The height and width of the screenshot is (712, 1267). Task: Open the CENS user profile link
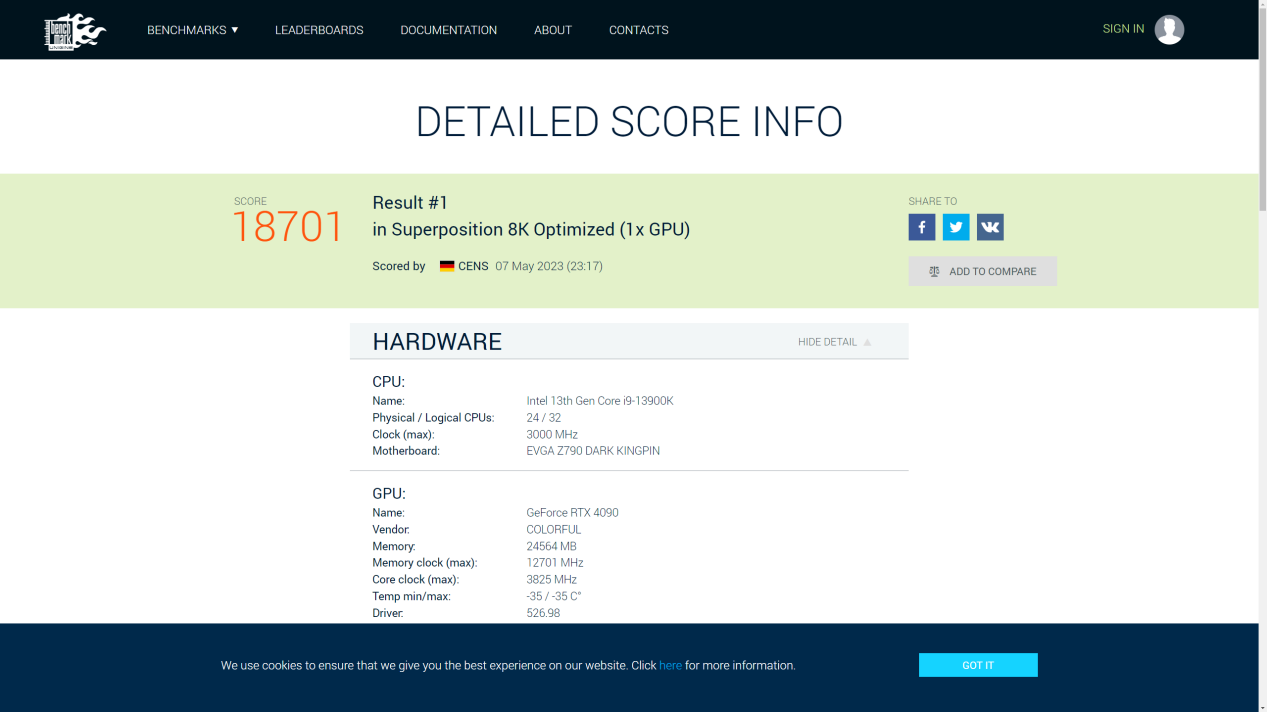click(x=473, y=266)
